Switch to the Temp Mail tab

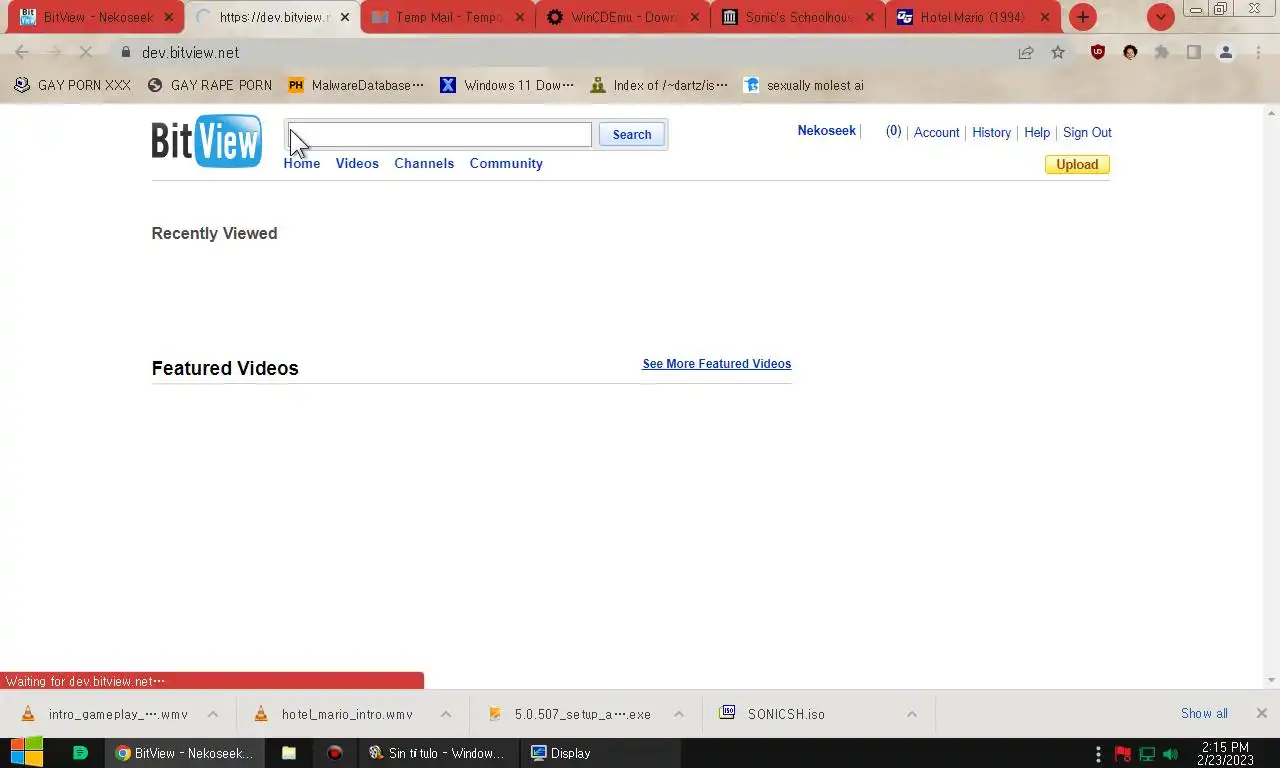click(448, 17)
